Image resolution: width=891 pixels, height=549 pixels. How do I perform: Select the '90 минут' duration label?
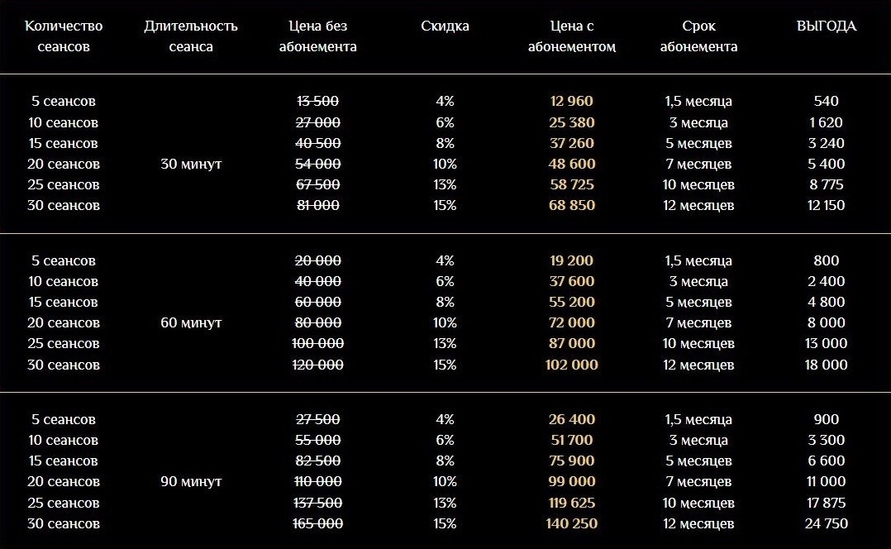tap(191, 481)
